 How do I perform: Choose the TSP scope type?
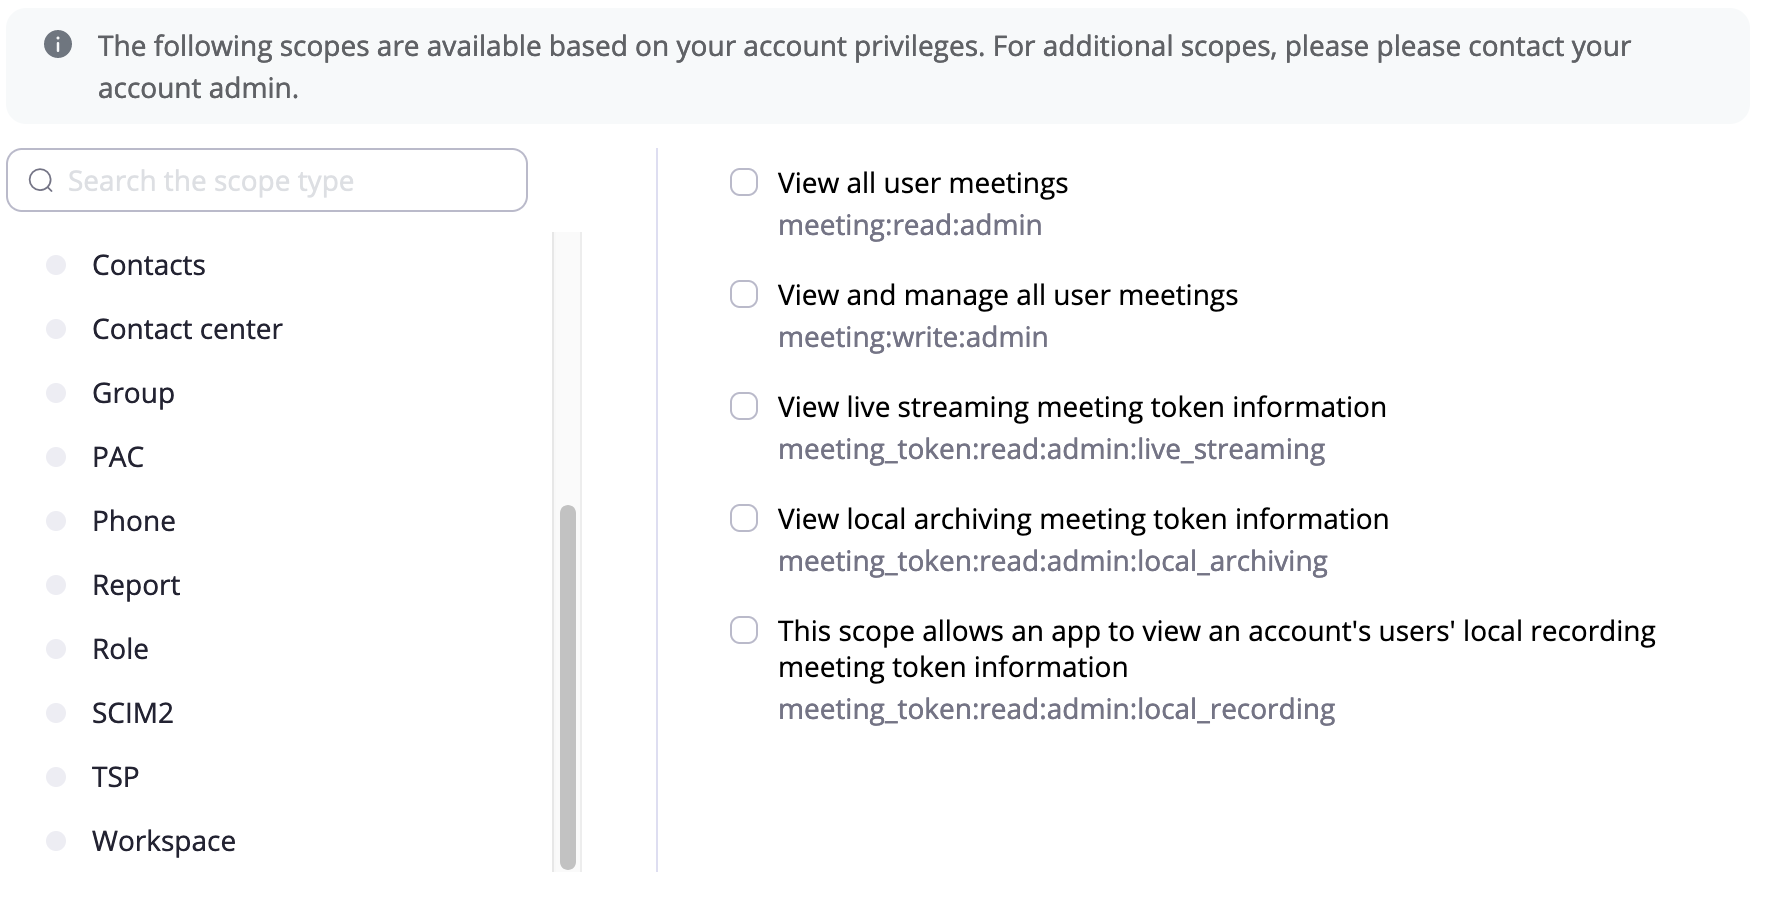[x=115, y=777]
